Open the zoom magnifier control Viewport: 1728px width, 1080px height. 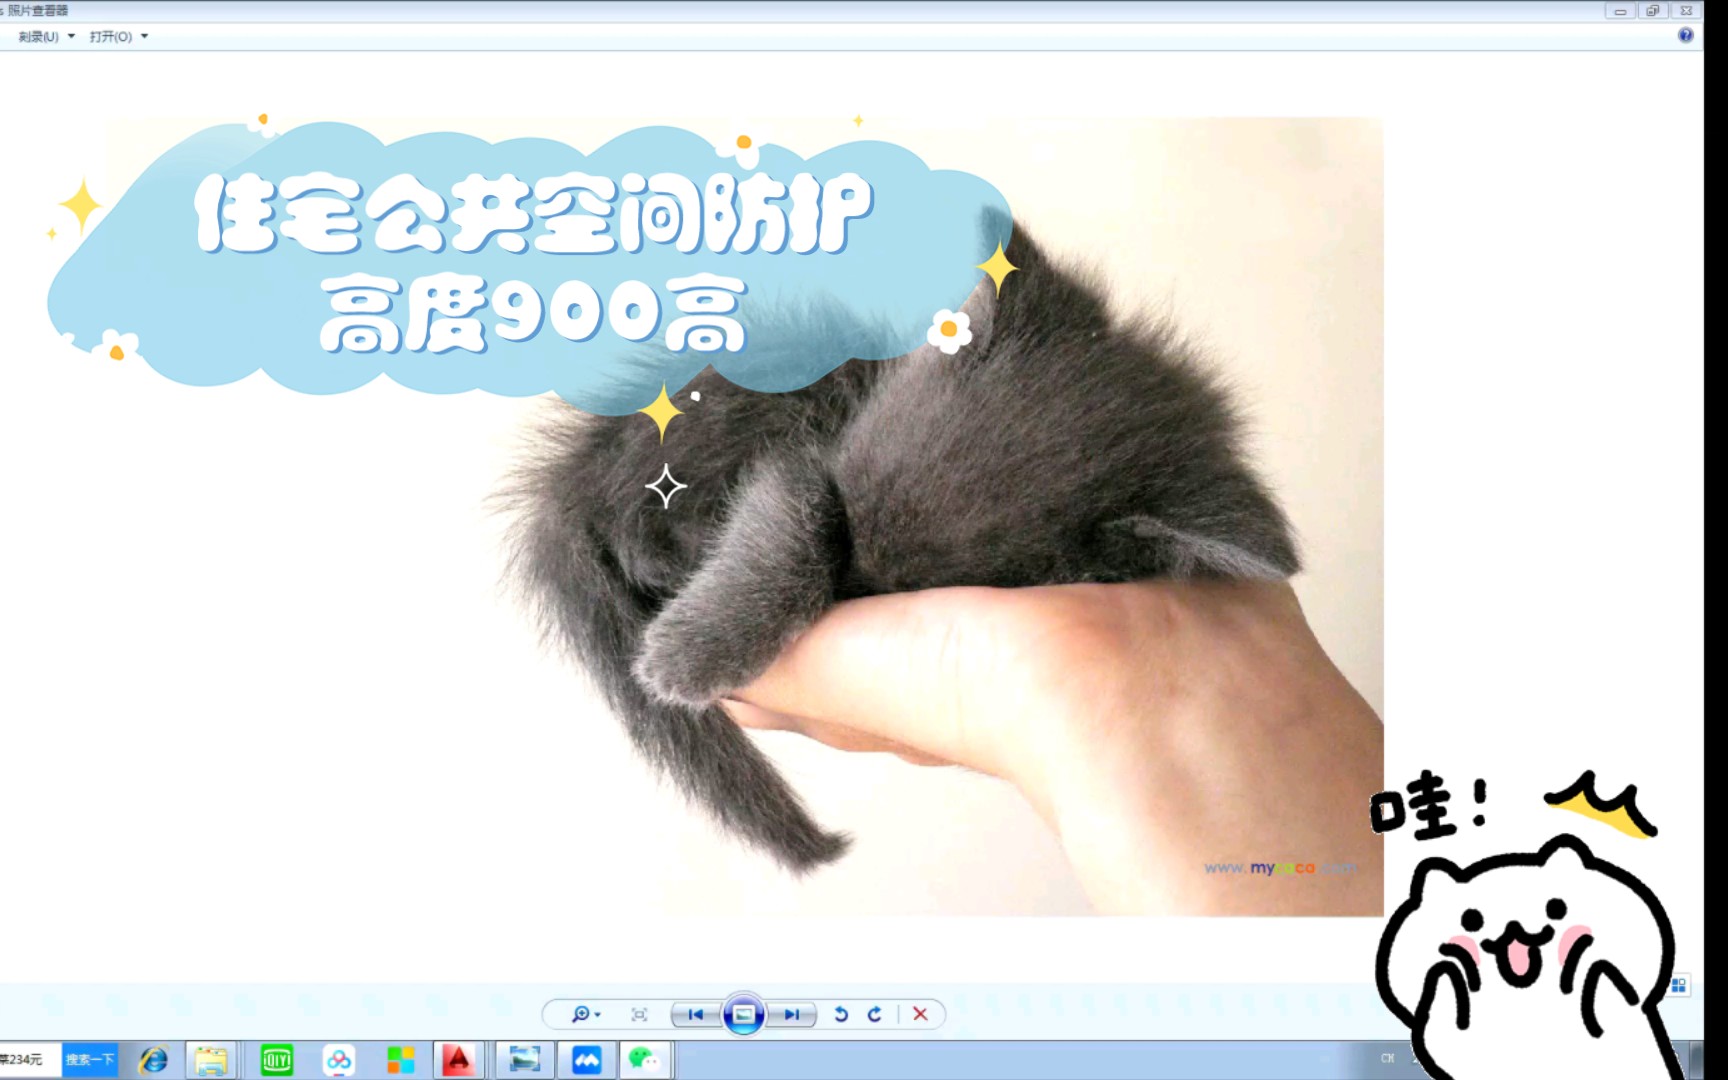586,1014
